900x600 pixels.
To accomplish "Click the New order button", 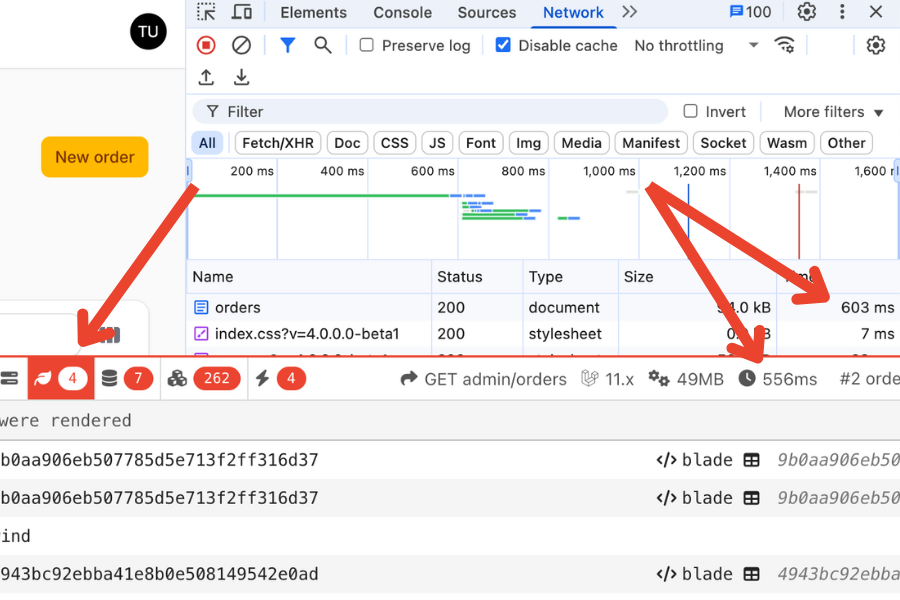I will [94, 157].
